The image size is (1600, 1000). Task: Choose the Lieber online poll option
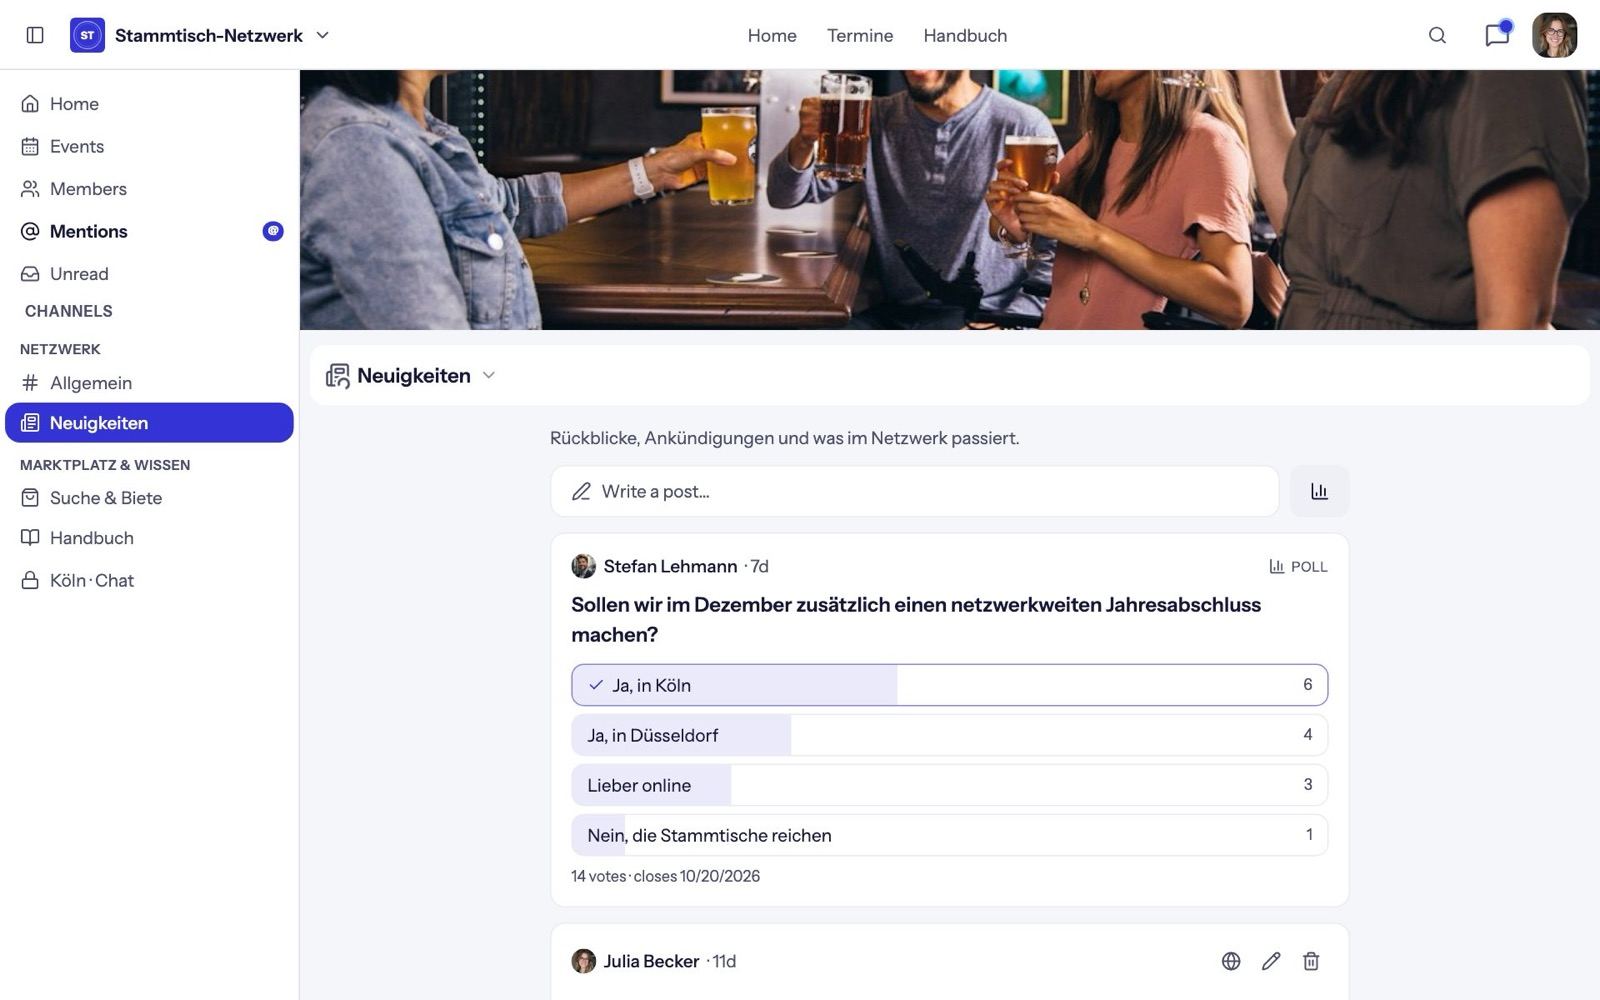pos(949,785)
